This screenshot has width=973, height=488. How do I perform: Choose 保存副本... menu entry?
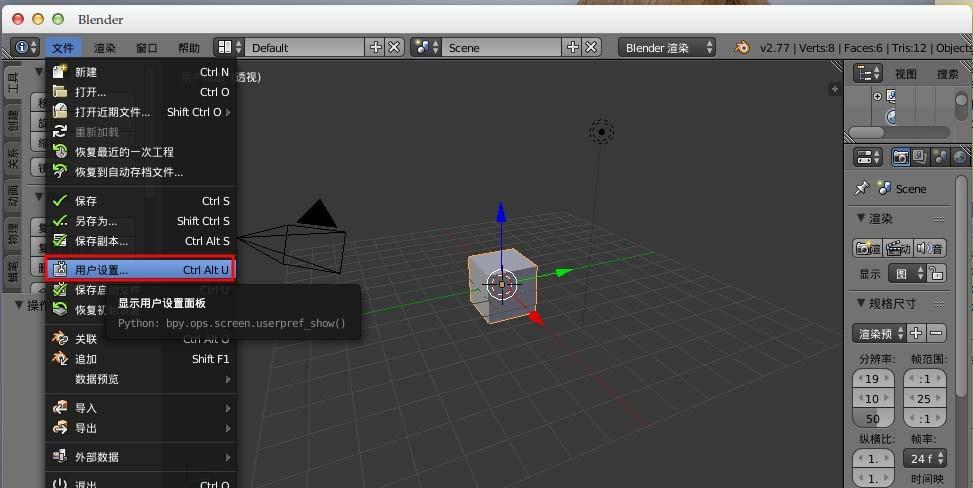141,241
